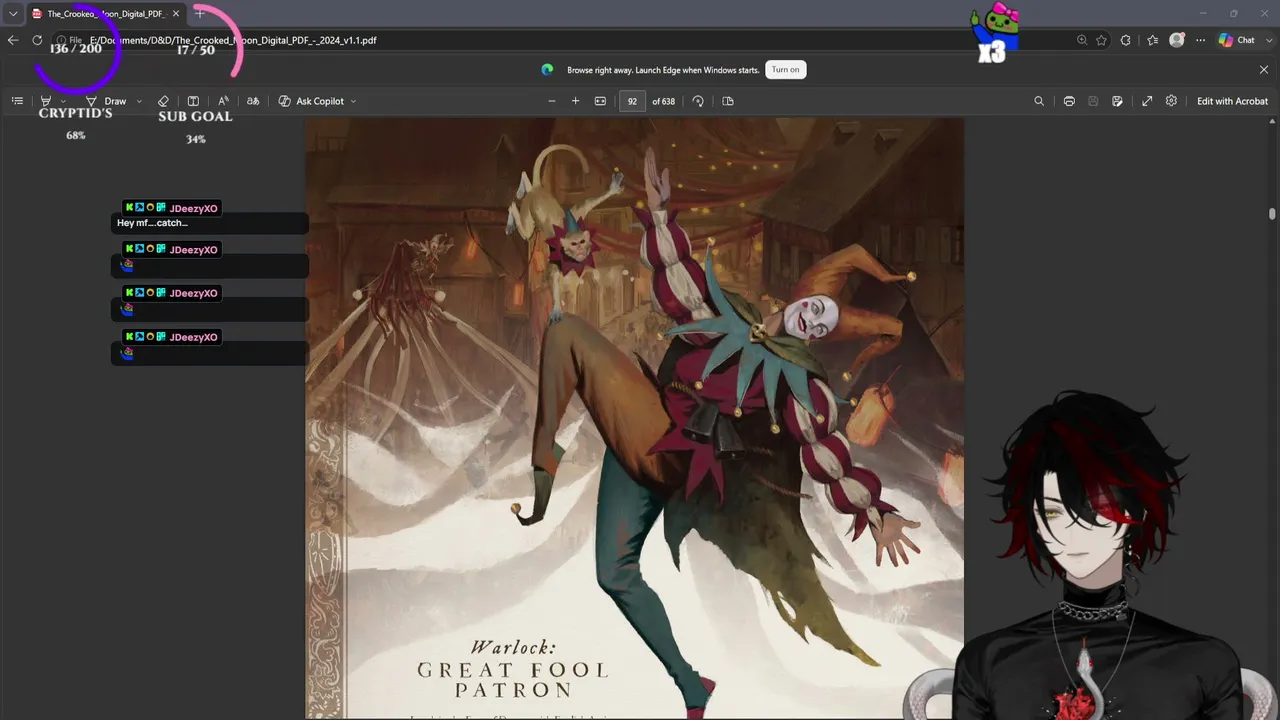The width and height of the screenshot is (1280, 720).
Task: Click the address bar file path
Action: (233, 40)
